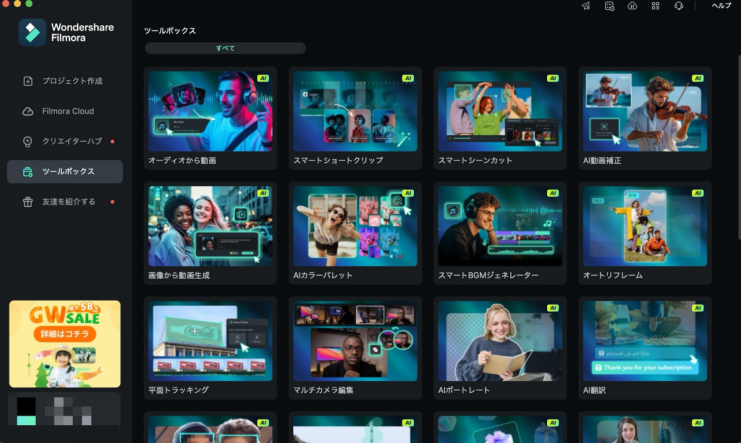Open the スマートシーンカット tool card
This screenshot has width=742, height=443.
click(500, 118)
